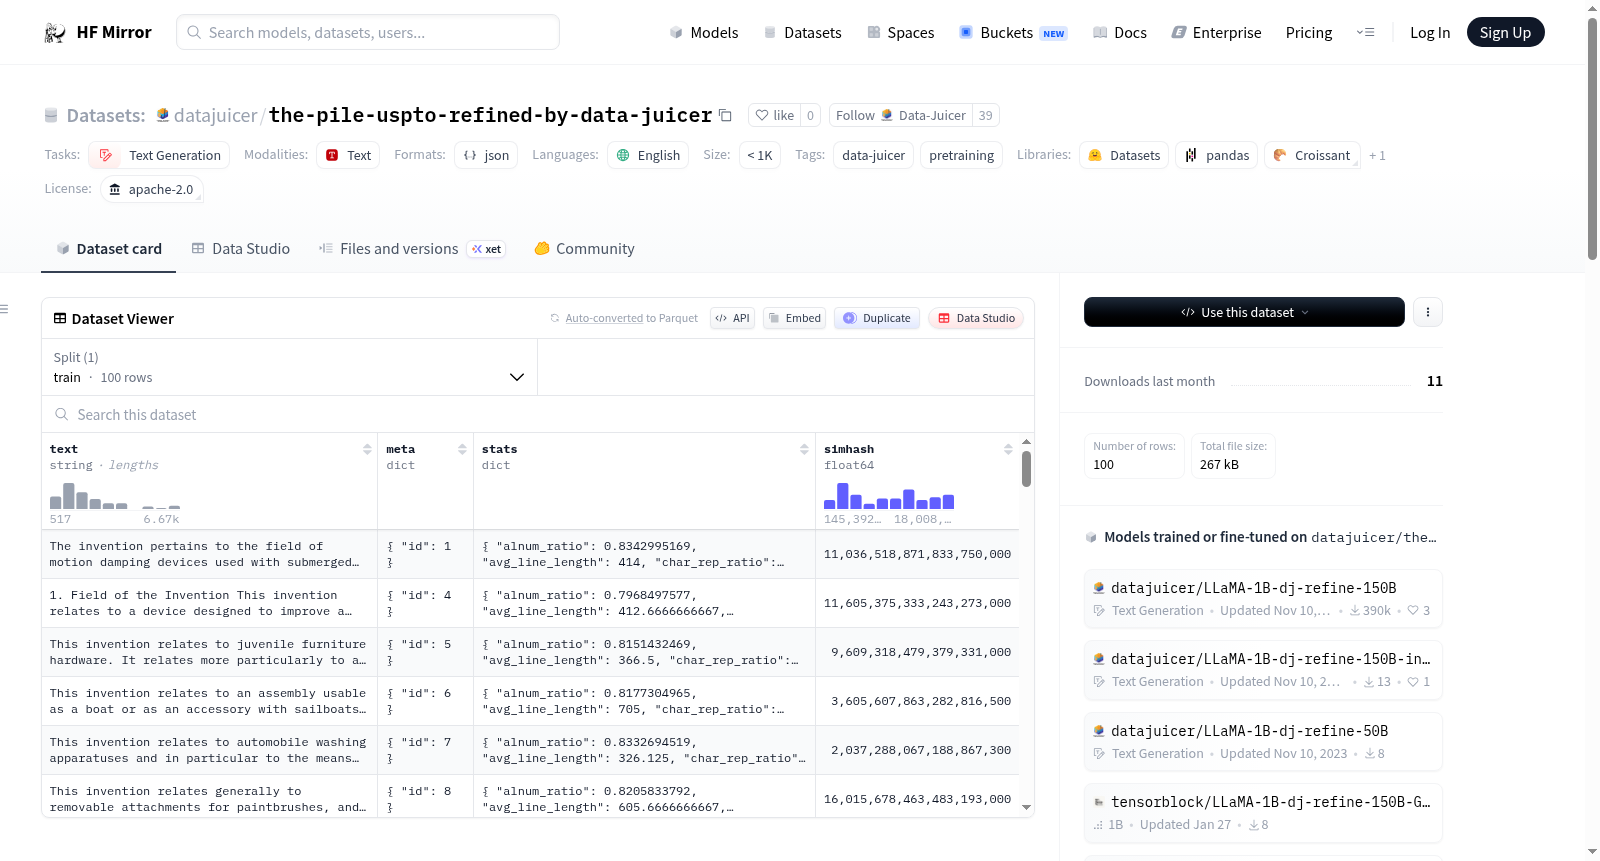The image size is (1600, 861).
Task: Go to the Pricing page
Action: click(x=1309, y=33)
